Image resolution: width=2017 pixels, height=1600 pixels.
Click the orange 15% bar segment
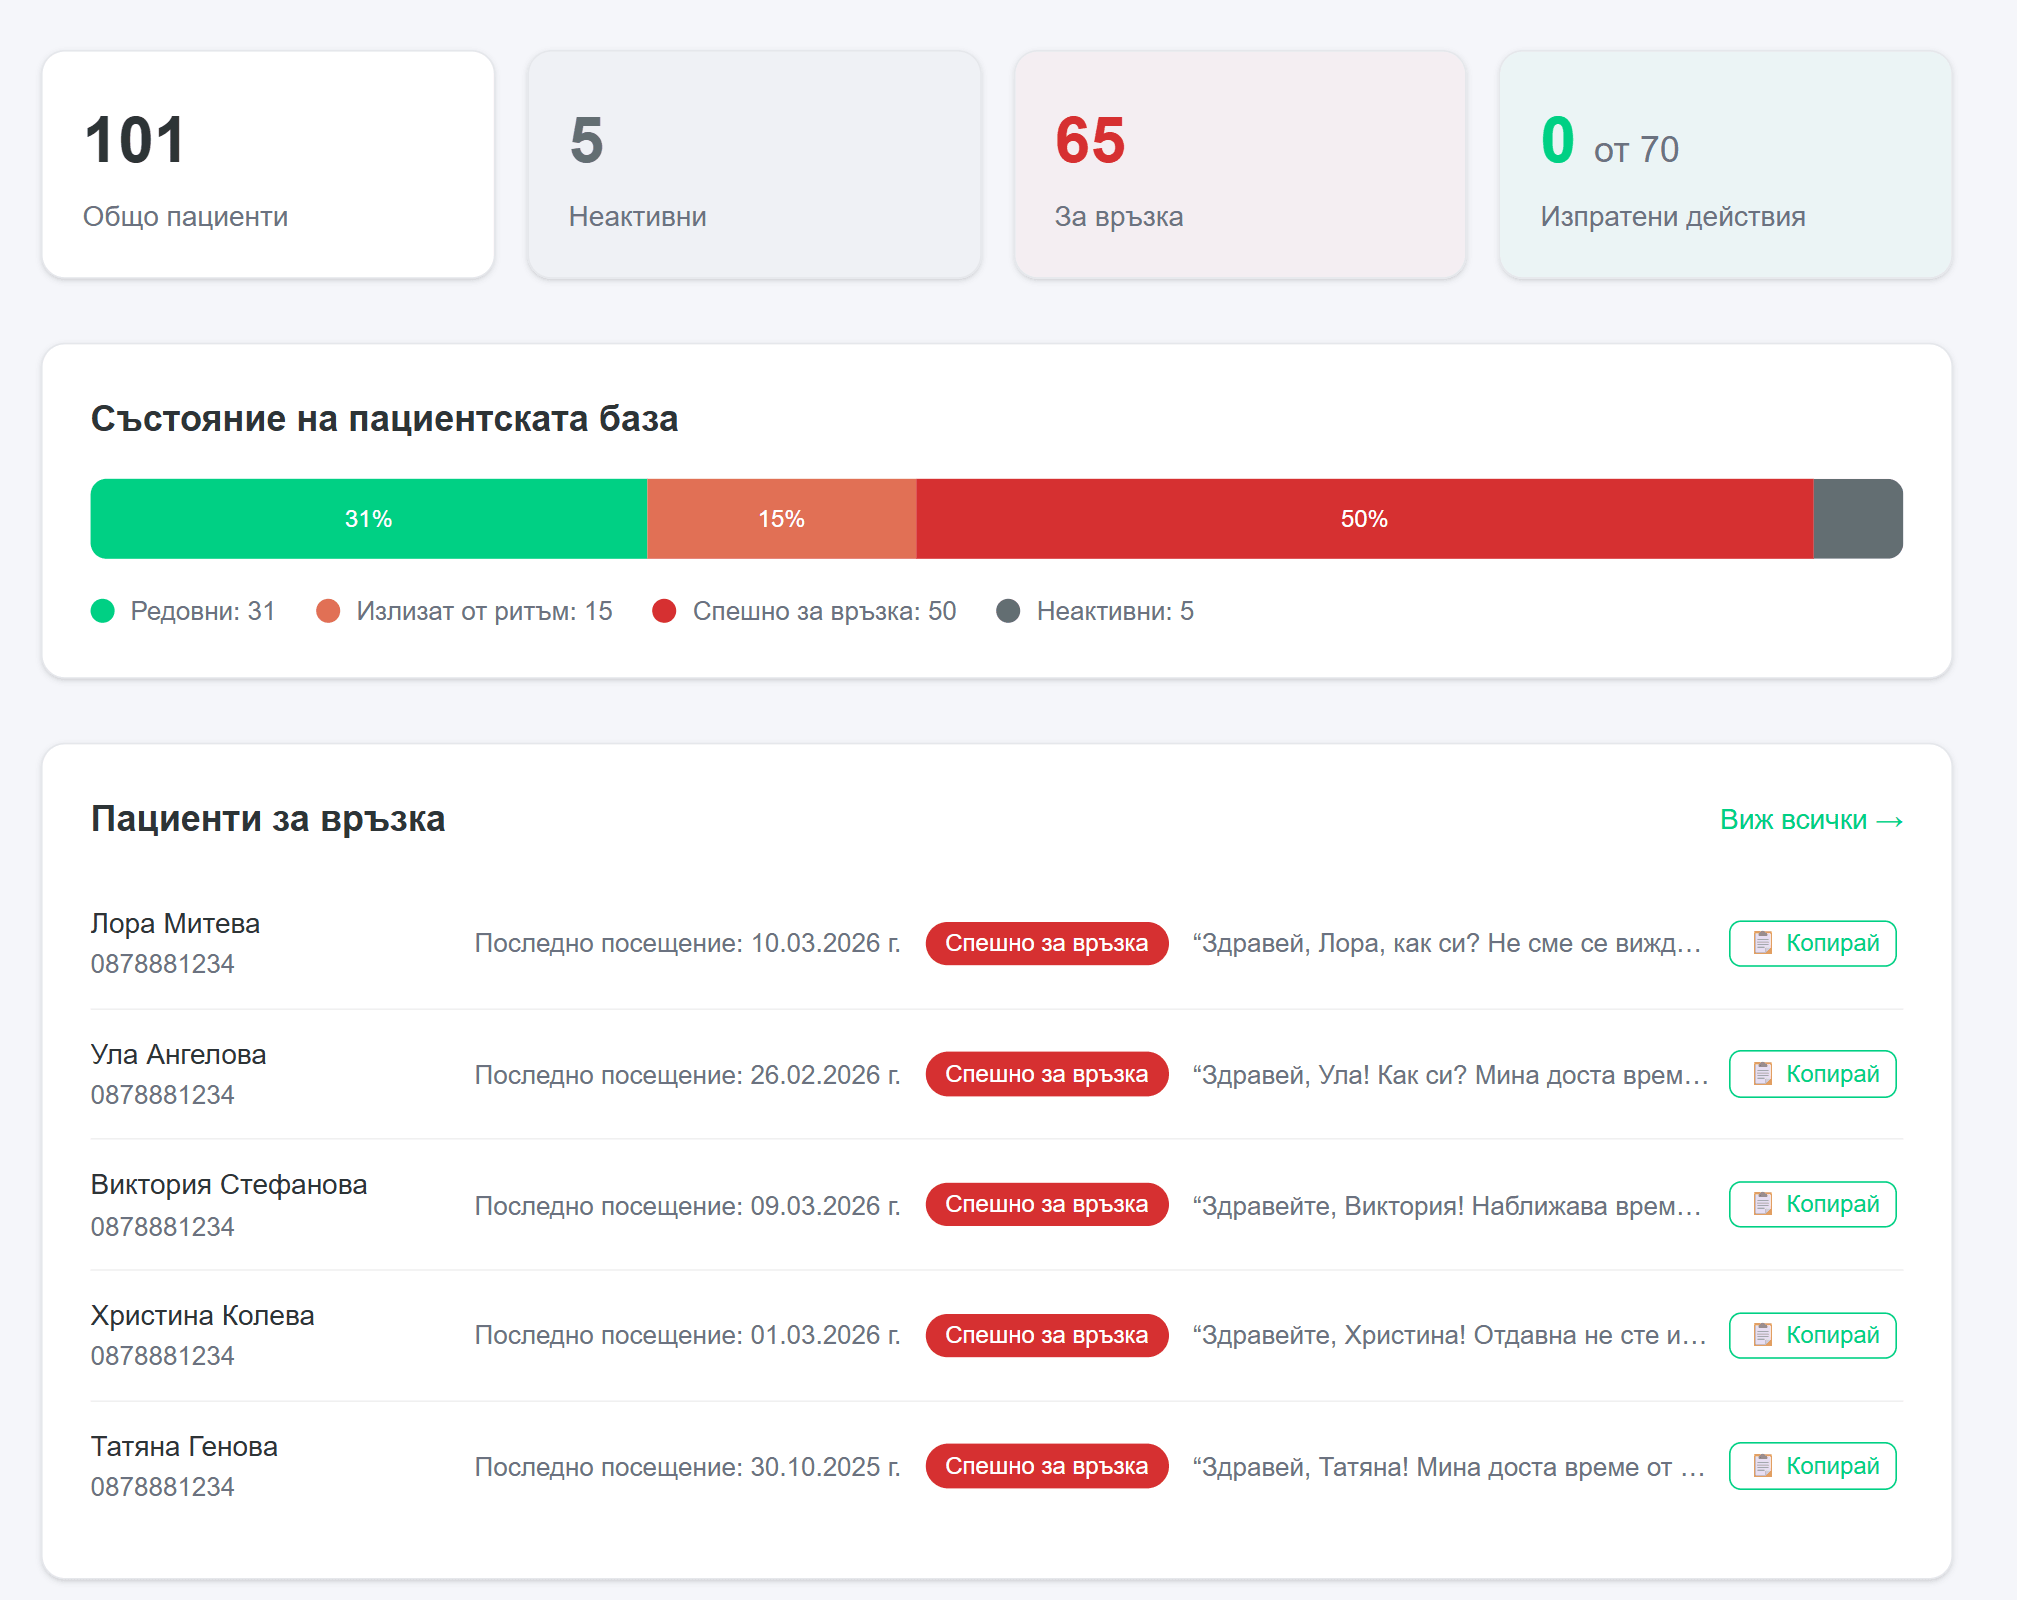point(782,519)
